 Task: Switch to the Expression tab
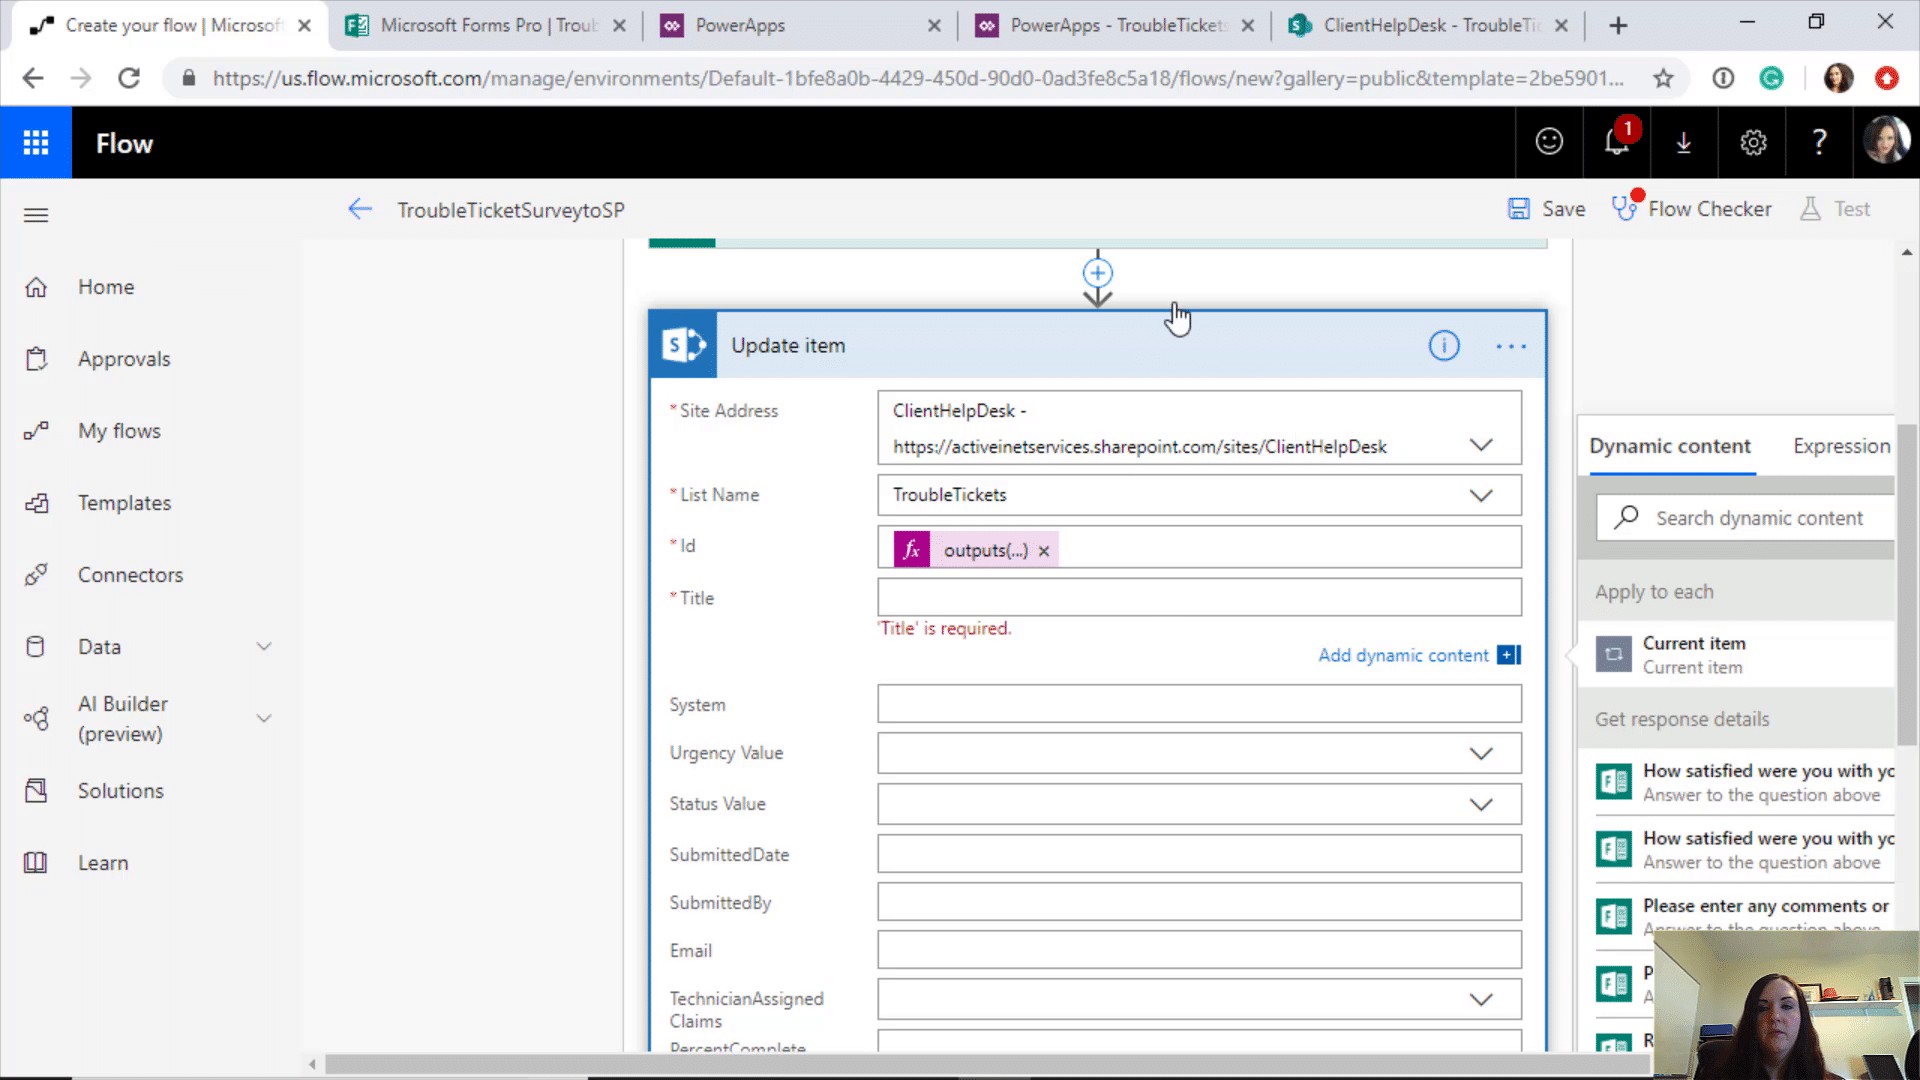[1841, 446]
